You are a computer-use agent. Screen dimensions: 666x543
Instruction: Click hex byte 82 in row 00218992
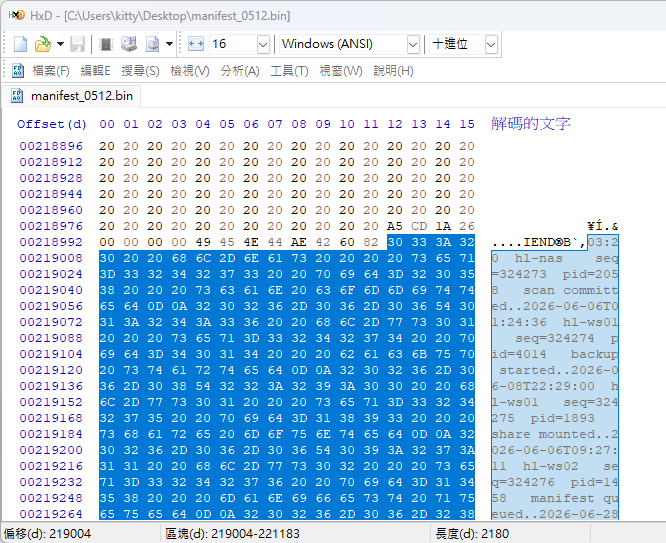371,242
